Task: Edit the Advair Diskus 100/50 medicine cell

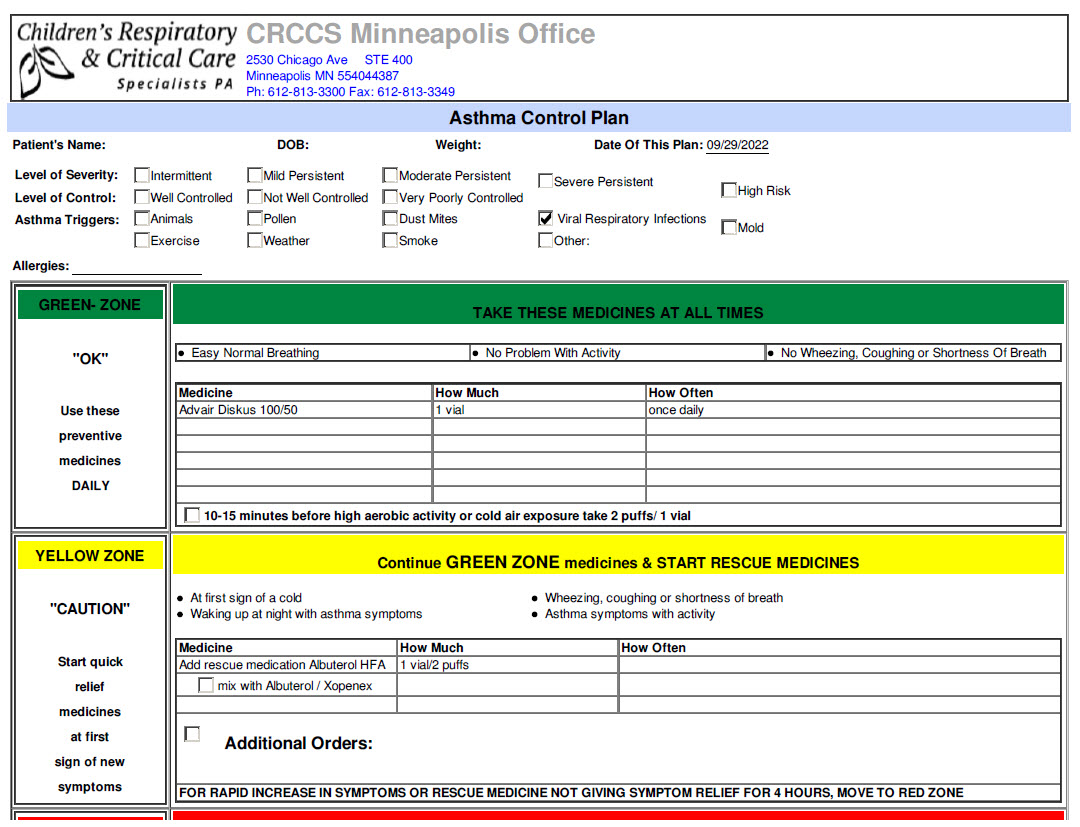Action: click(304, 410)
